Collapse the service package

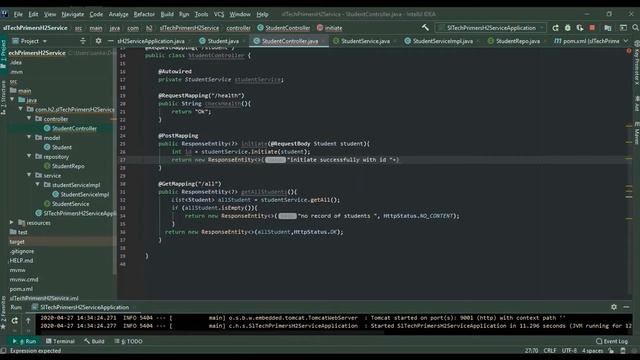click(29, 175)
